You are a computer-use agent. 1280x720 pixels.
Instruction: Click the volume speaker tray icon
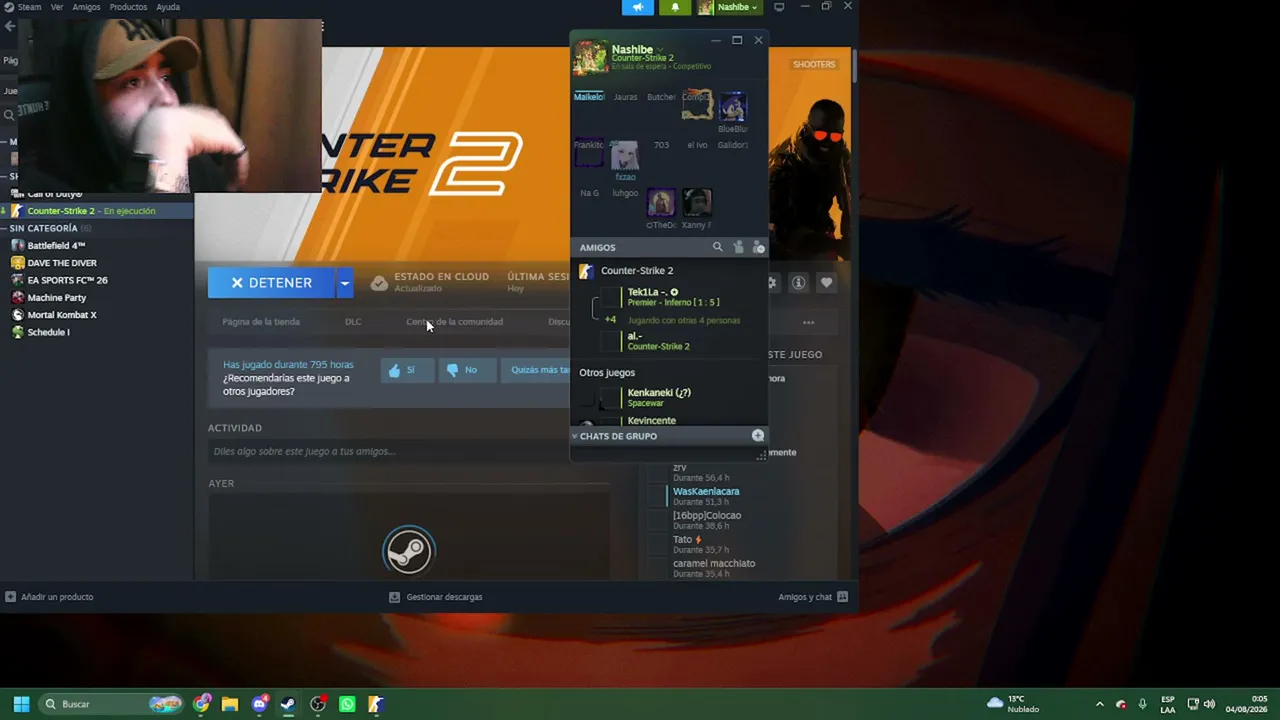[1209, 704]
